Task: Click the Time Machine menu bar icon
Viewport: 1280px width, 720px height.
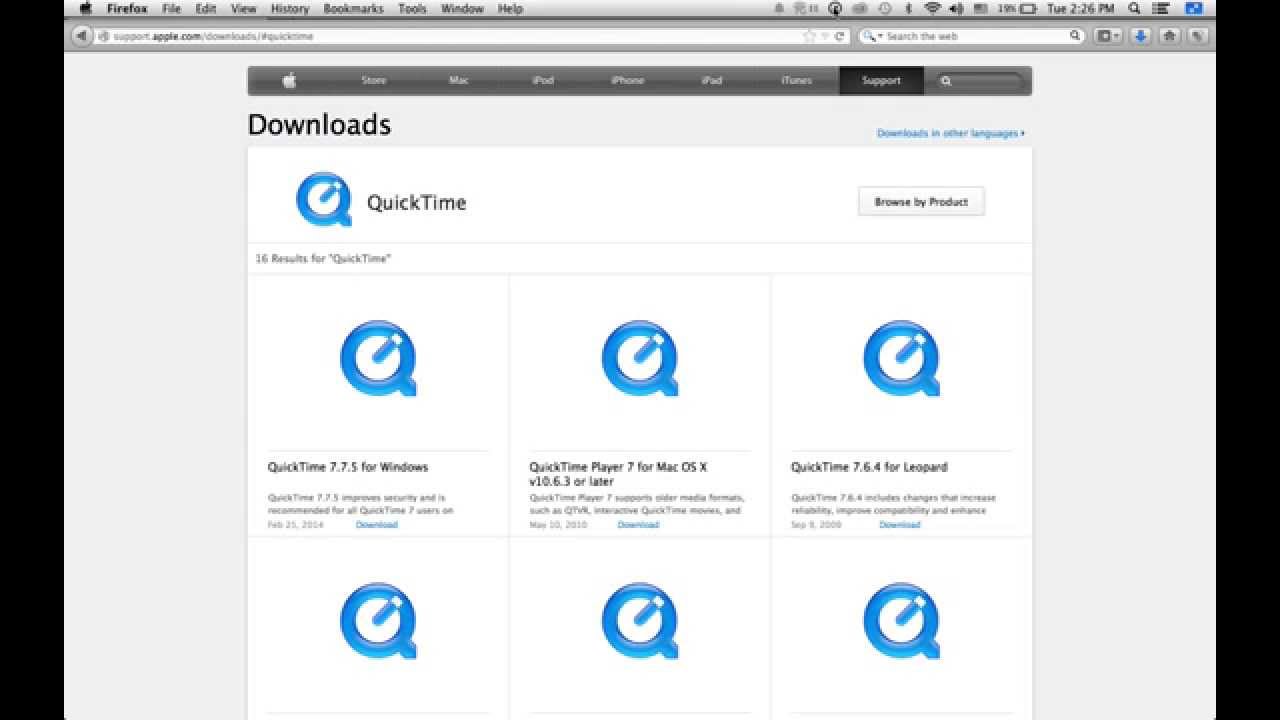Action: pos(884,8)
